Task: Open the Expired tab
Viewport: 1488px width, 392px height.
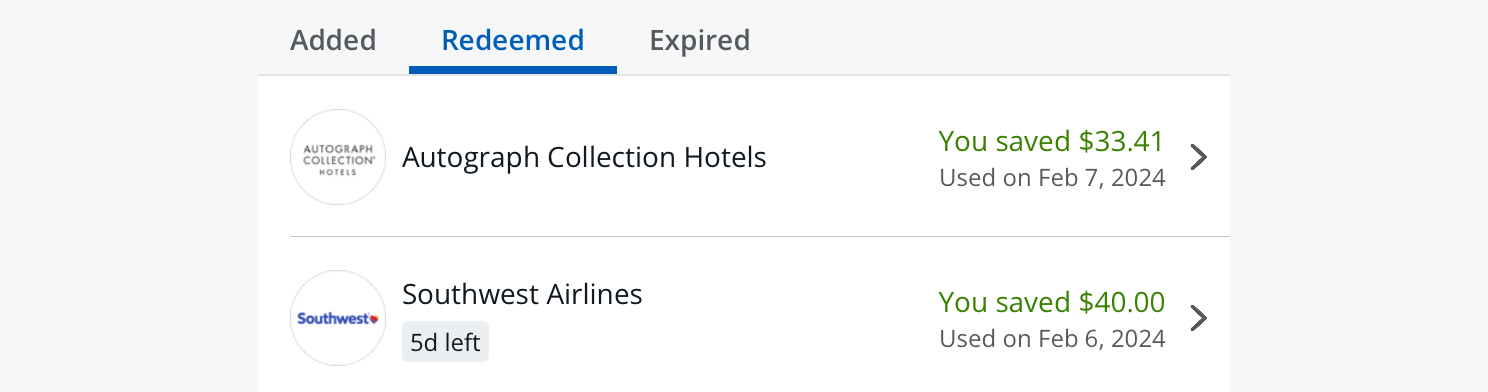Action: (700, 40)
